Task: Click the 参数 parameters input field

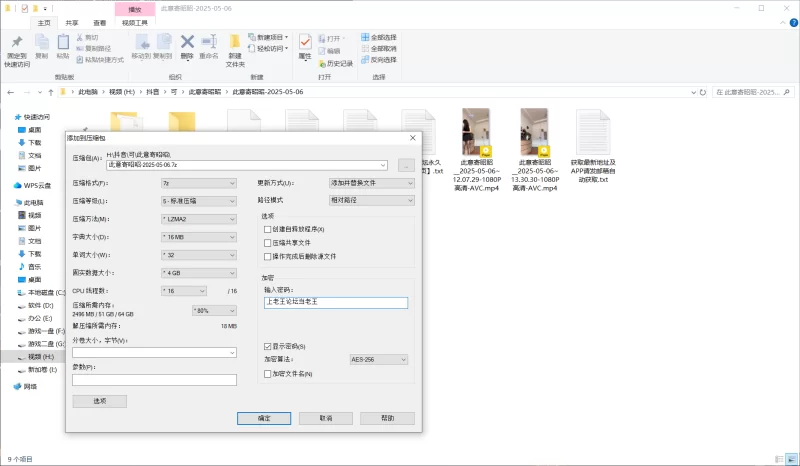Action: click(x=155, y=380)
